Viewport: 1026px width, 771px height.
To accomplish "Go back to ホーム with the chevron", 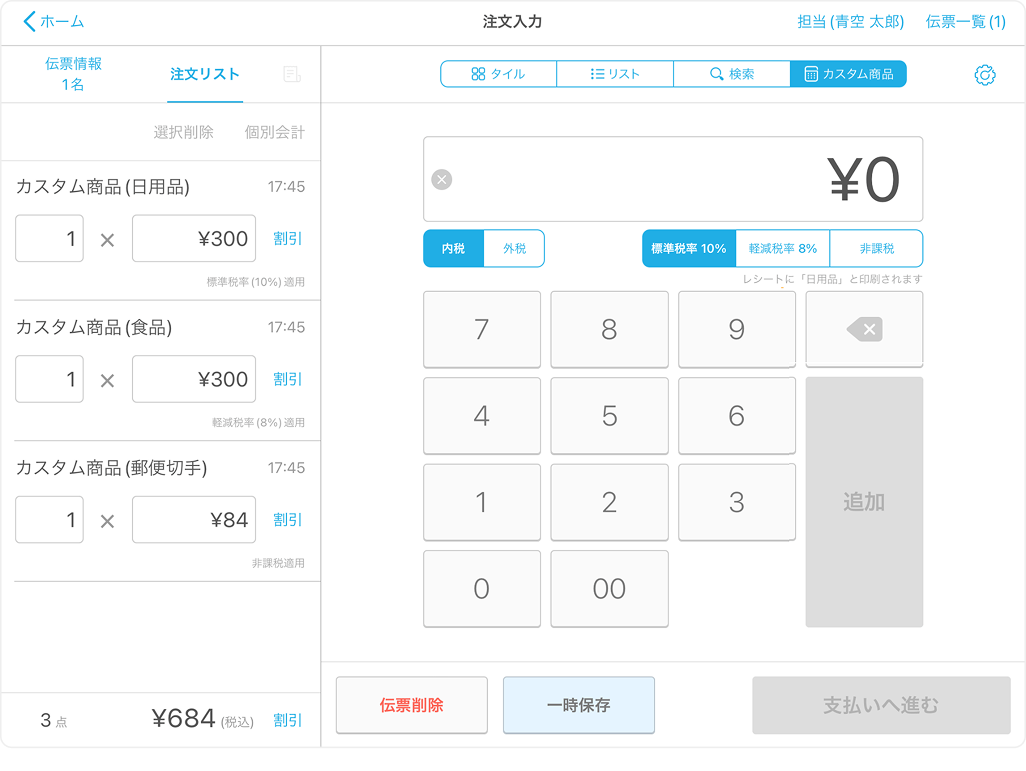I will (31, 22).
